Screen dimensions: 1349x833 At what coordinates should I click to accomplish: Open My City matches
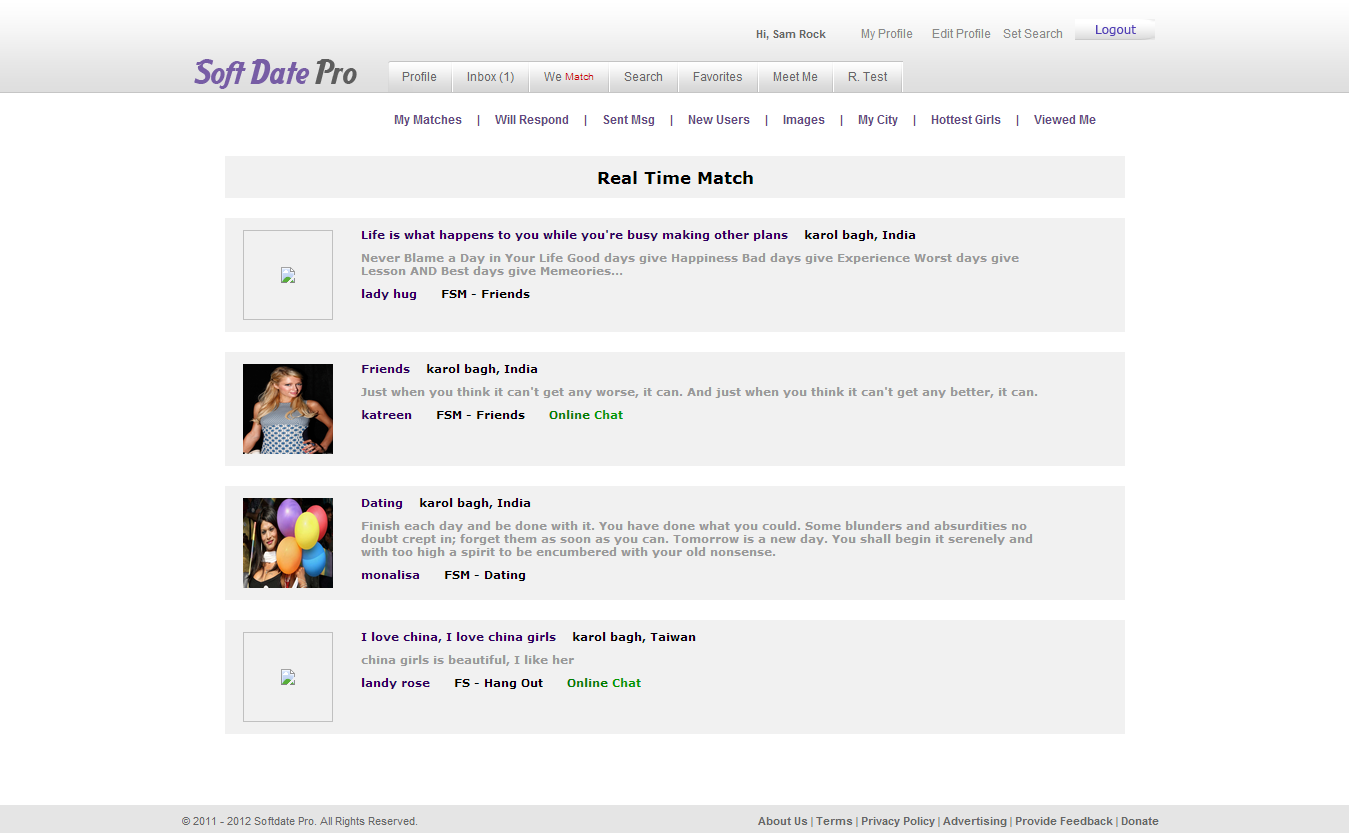(x=878, y=120)
